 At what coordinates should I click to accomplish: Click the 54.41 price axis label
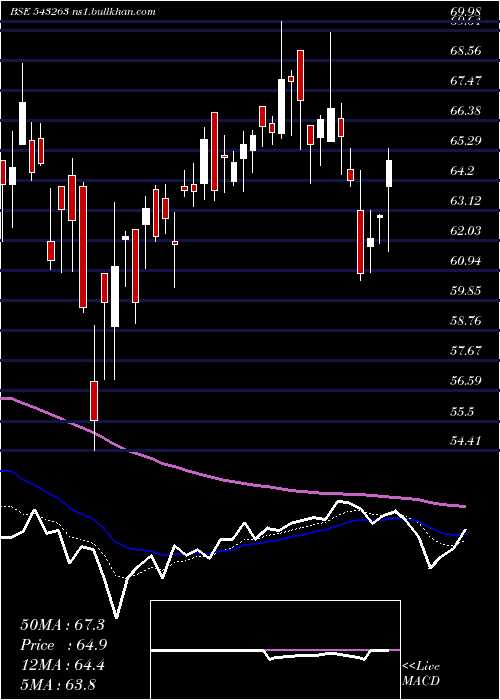click(x=466, y=441)
